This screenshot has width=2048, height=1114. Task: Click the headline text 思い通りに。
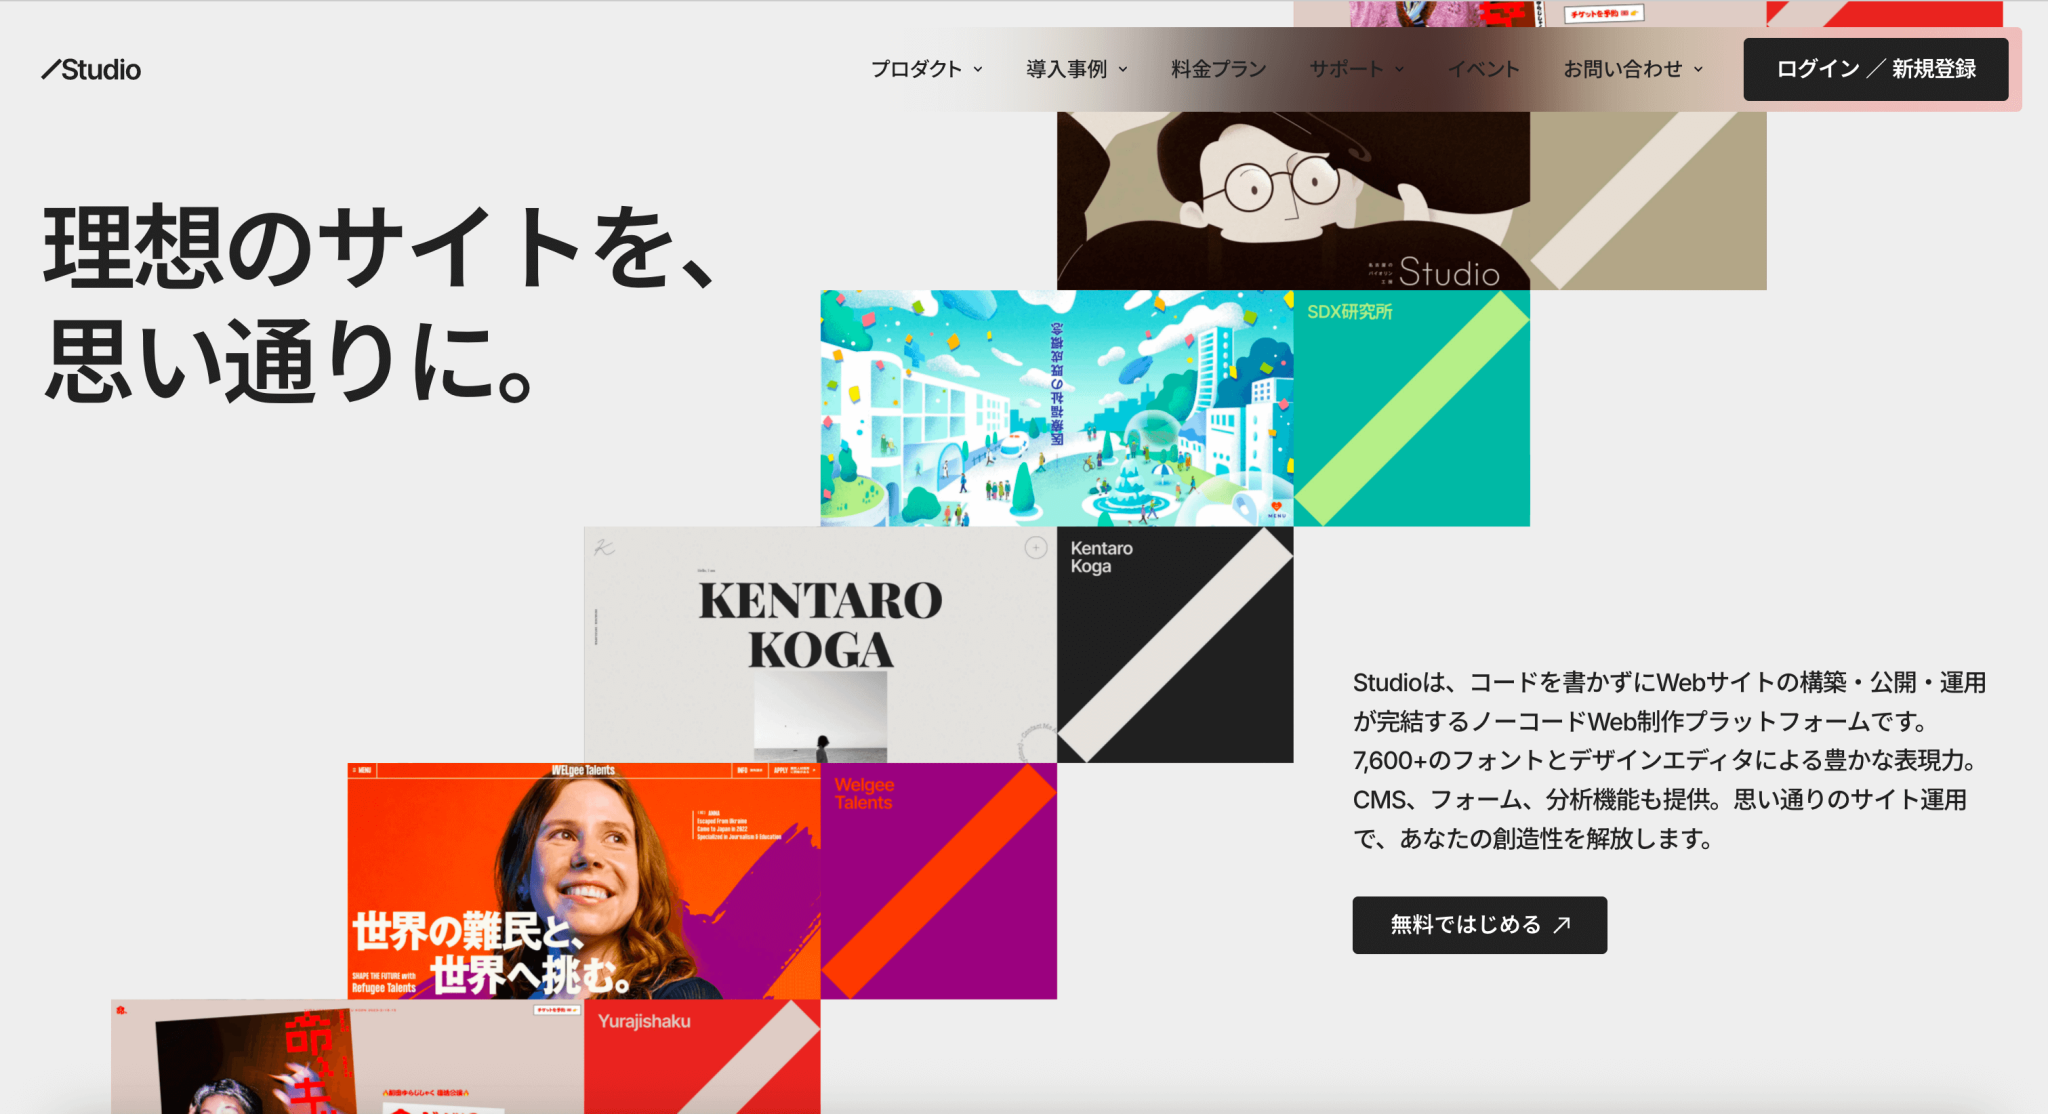(290, 361)
